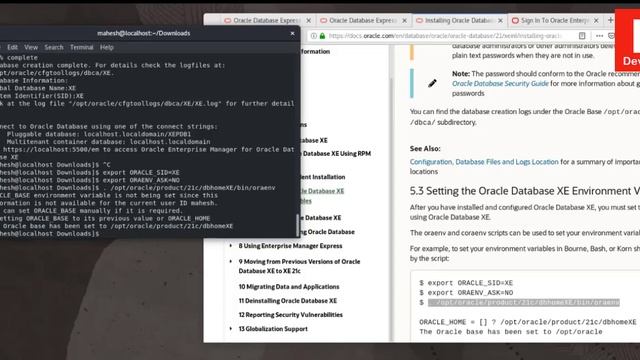Open 11 Deinstalling Oracle Database XE chapter
This screenshot has height=360, width=640.
click(x=288, y=301)
